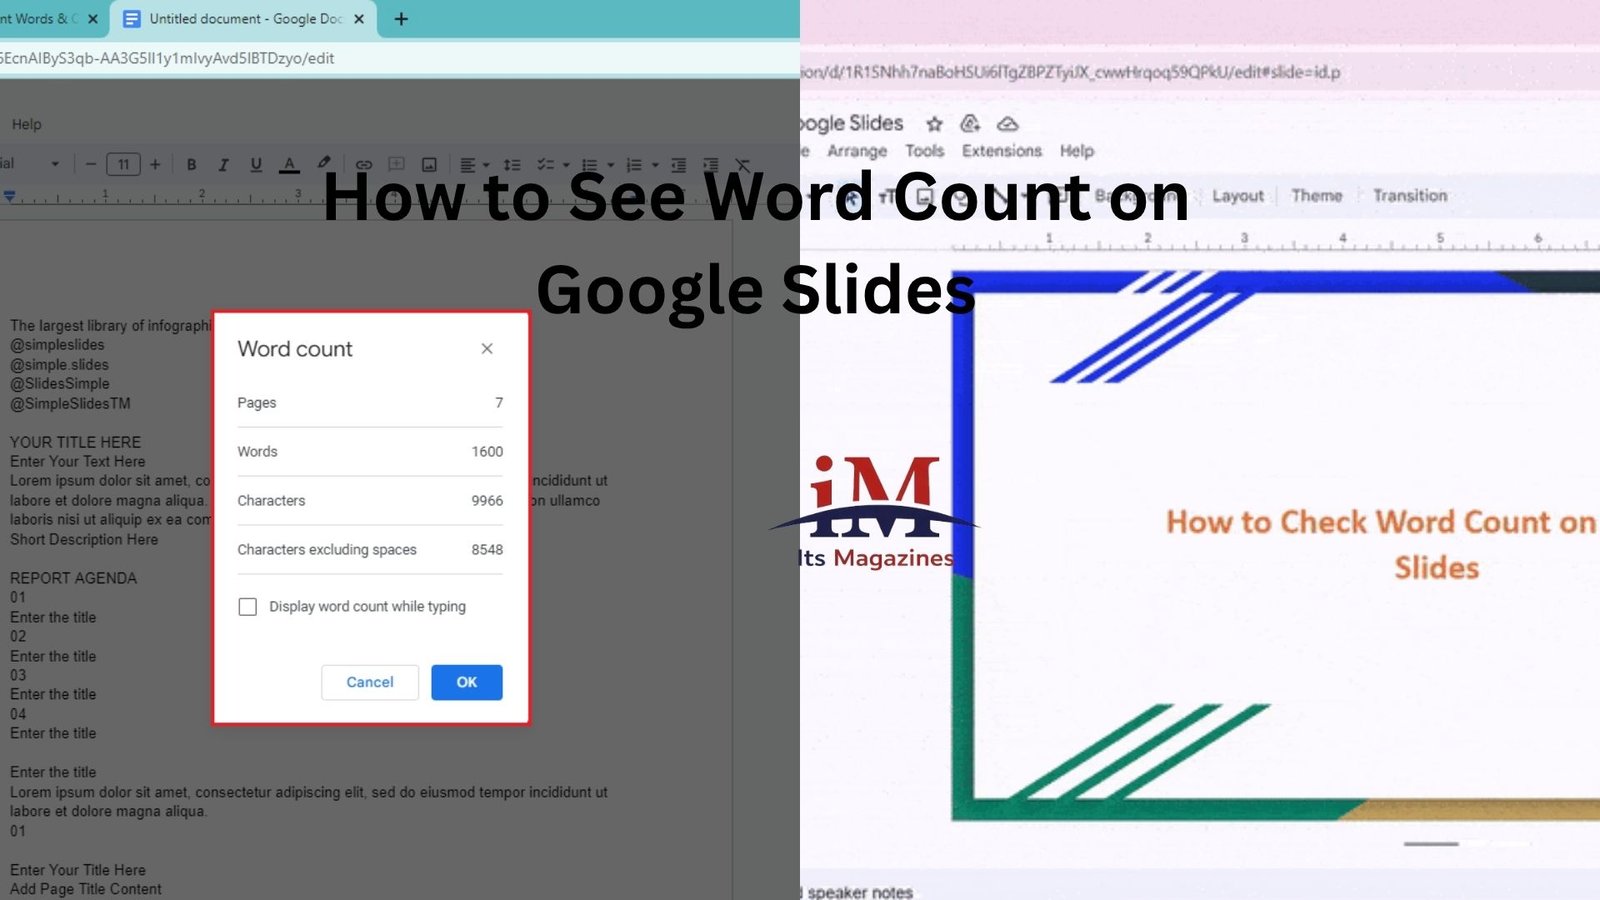Screen dimensions: 1600x900
Task: Click the Theme button in Slides toolbar
Action: (1317, 196)
